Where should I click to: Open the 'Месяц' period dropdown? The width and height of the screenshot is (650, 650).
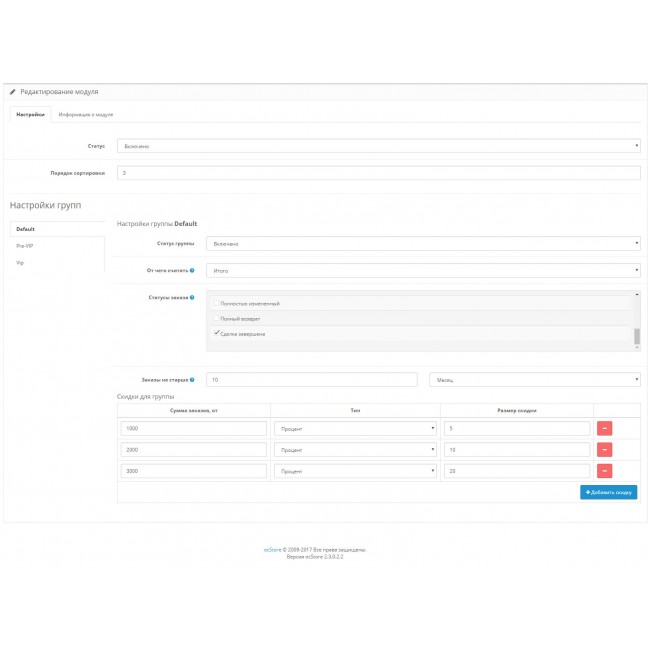tap(534, 380)
